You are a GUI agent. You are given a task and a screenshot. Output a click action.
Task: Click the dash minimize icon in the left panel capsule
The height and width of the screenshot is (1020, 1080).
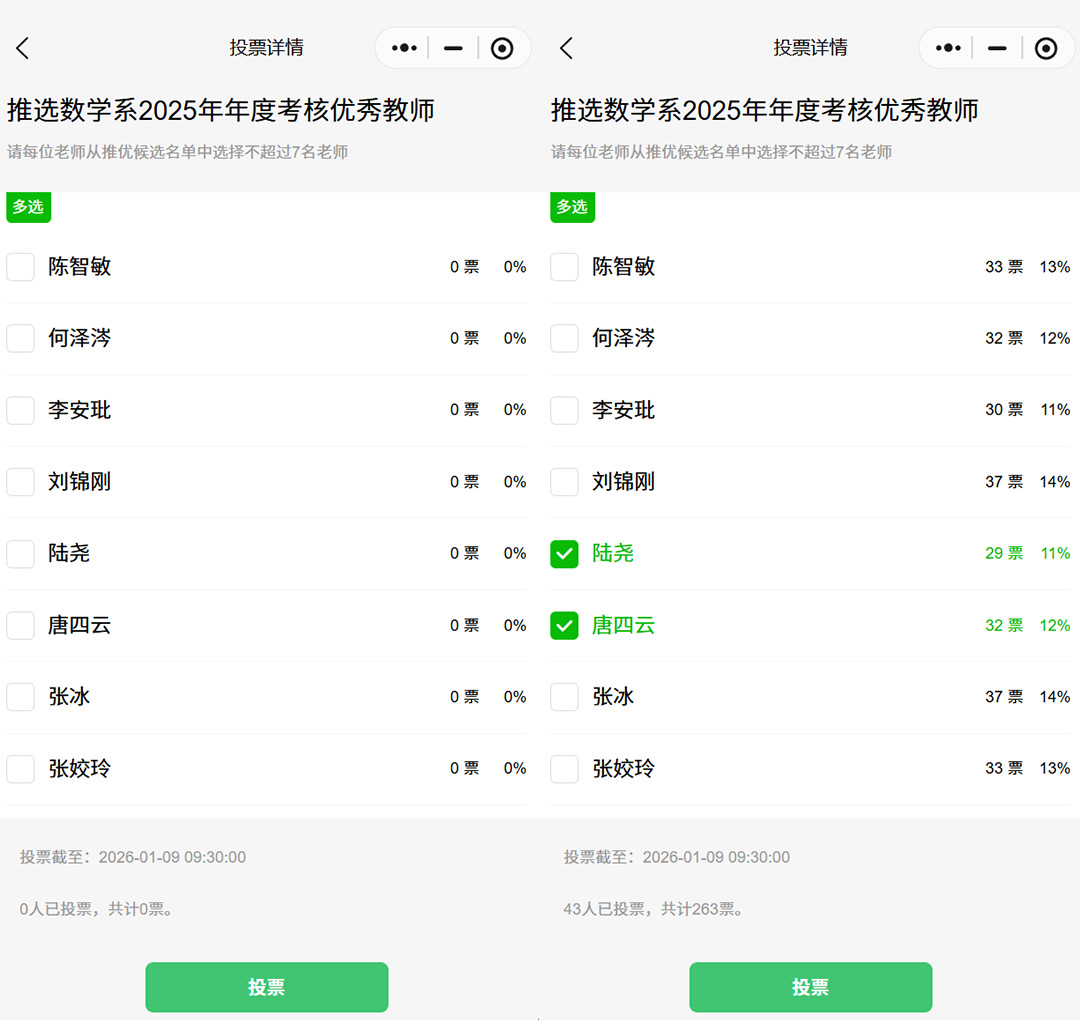[453, 48]
